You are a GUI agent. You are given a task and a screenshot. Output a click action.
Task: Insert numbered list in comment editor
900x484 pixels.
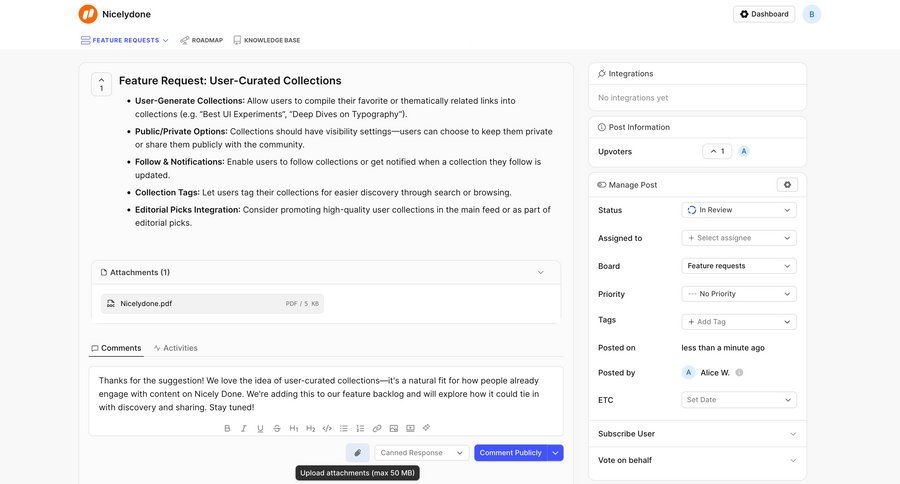click(360, 428)
